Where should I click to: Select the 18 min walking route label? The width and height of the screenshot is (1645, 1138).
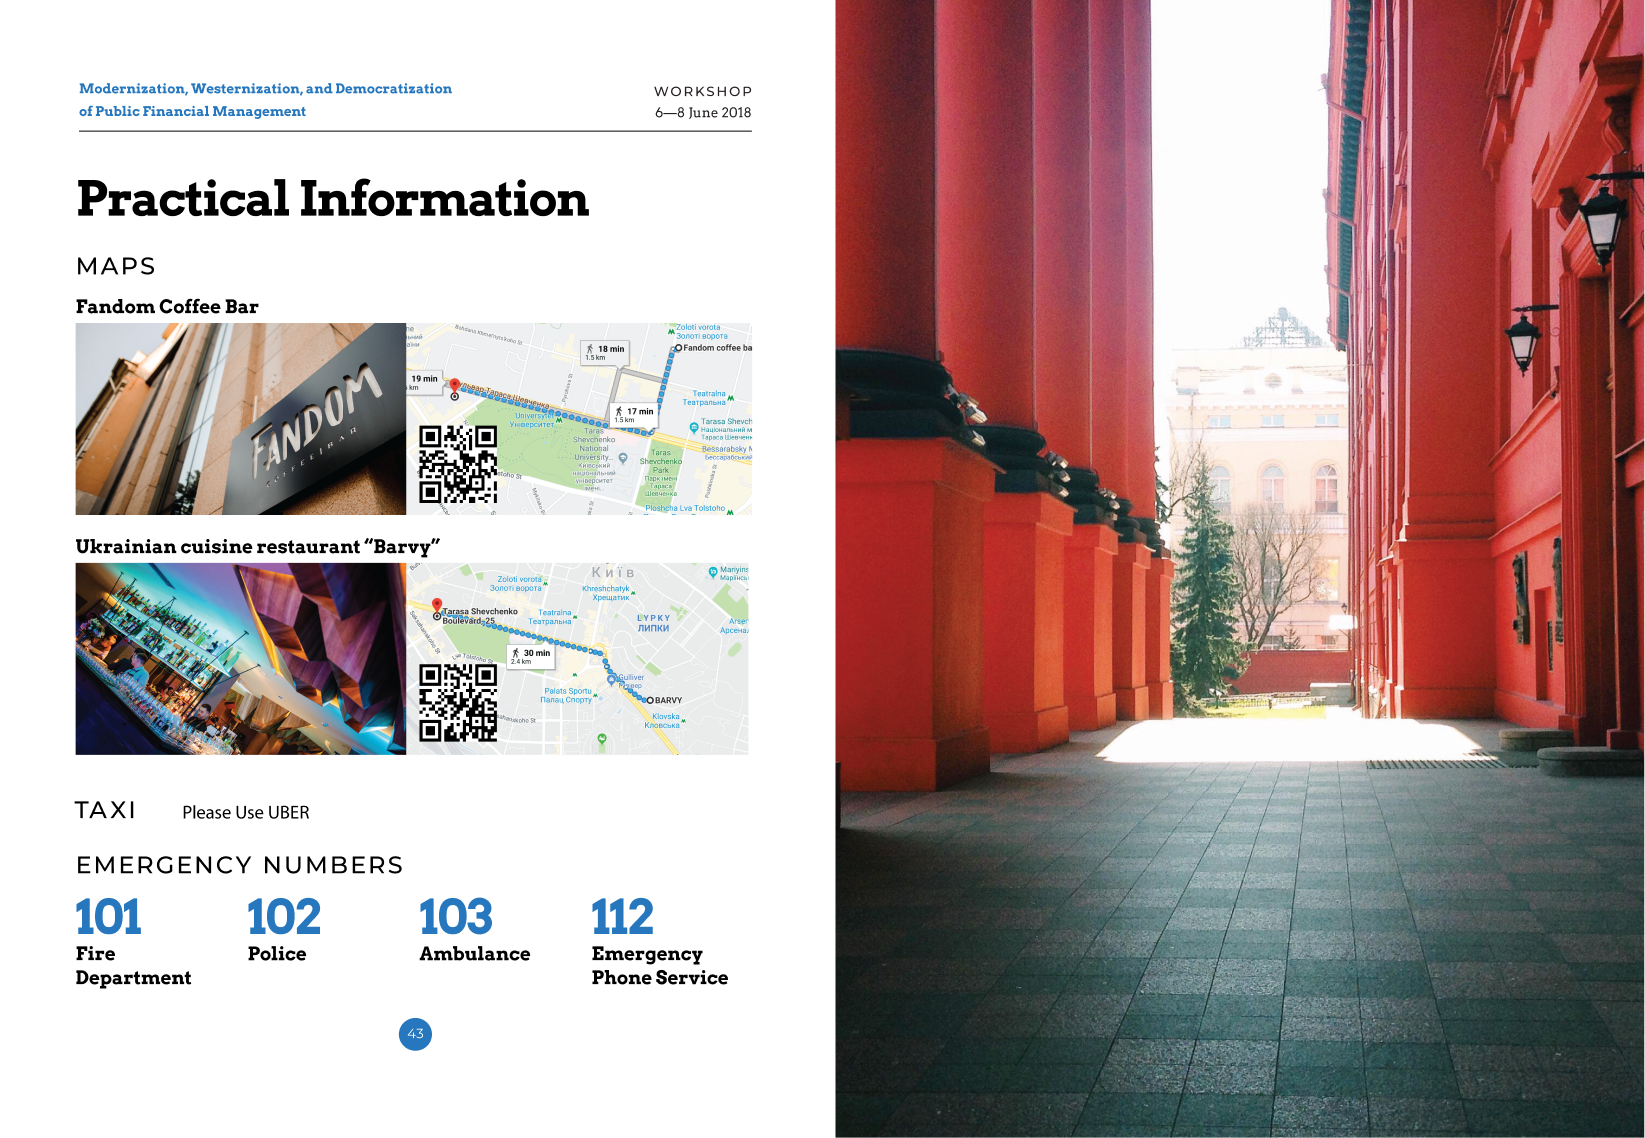click(x=605, y=351)
